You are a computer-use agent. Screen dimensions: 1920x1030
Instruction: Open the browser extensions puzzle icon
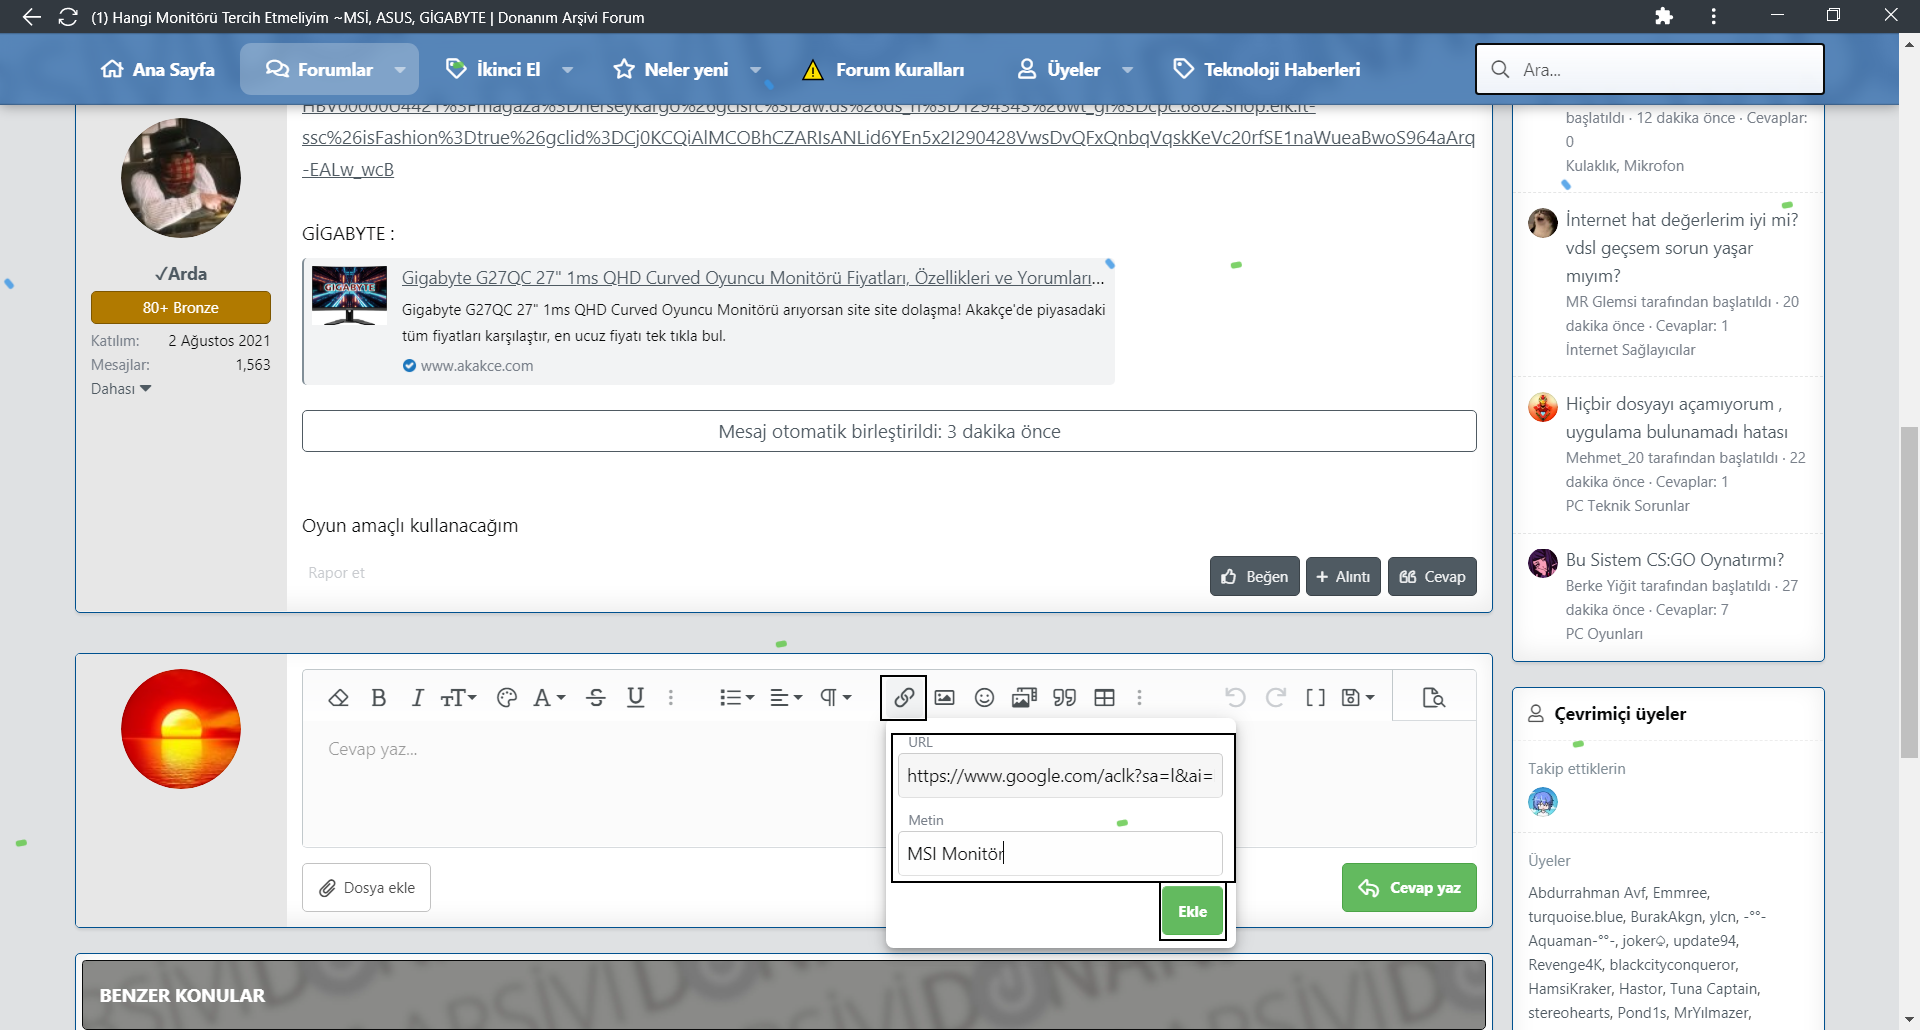coord(1664,16)
